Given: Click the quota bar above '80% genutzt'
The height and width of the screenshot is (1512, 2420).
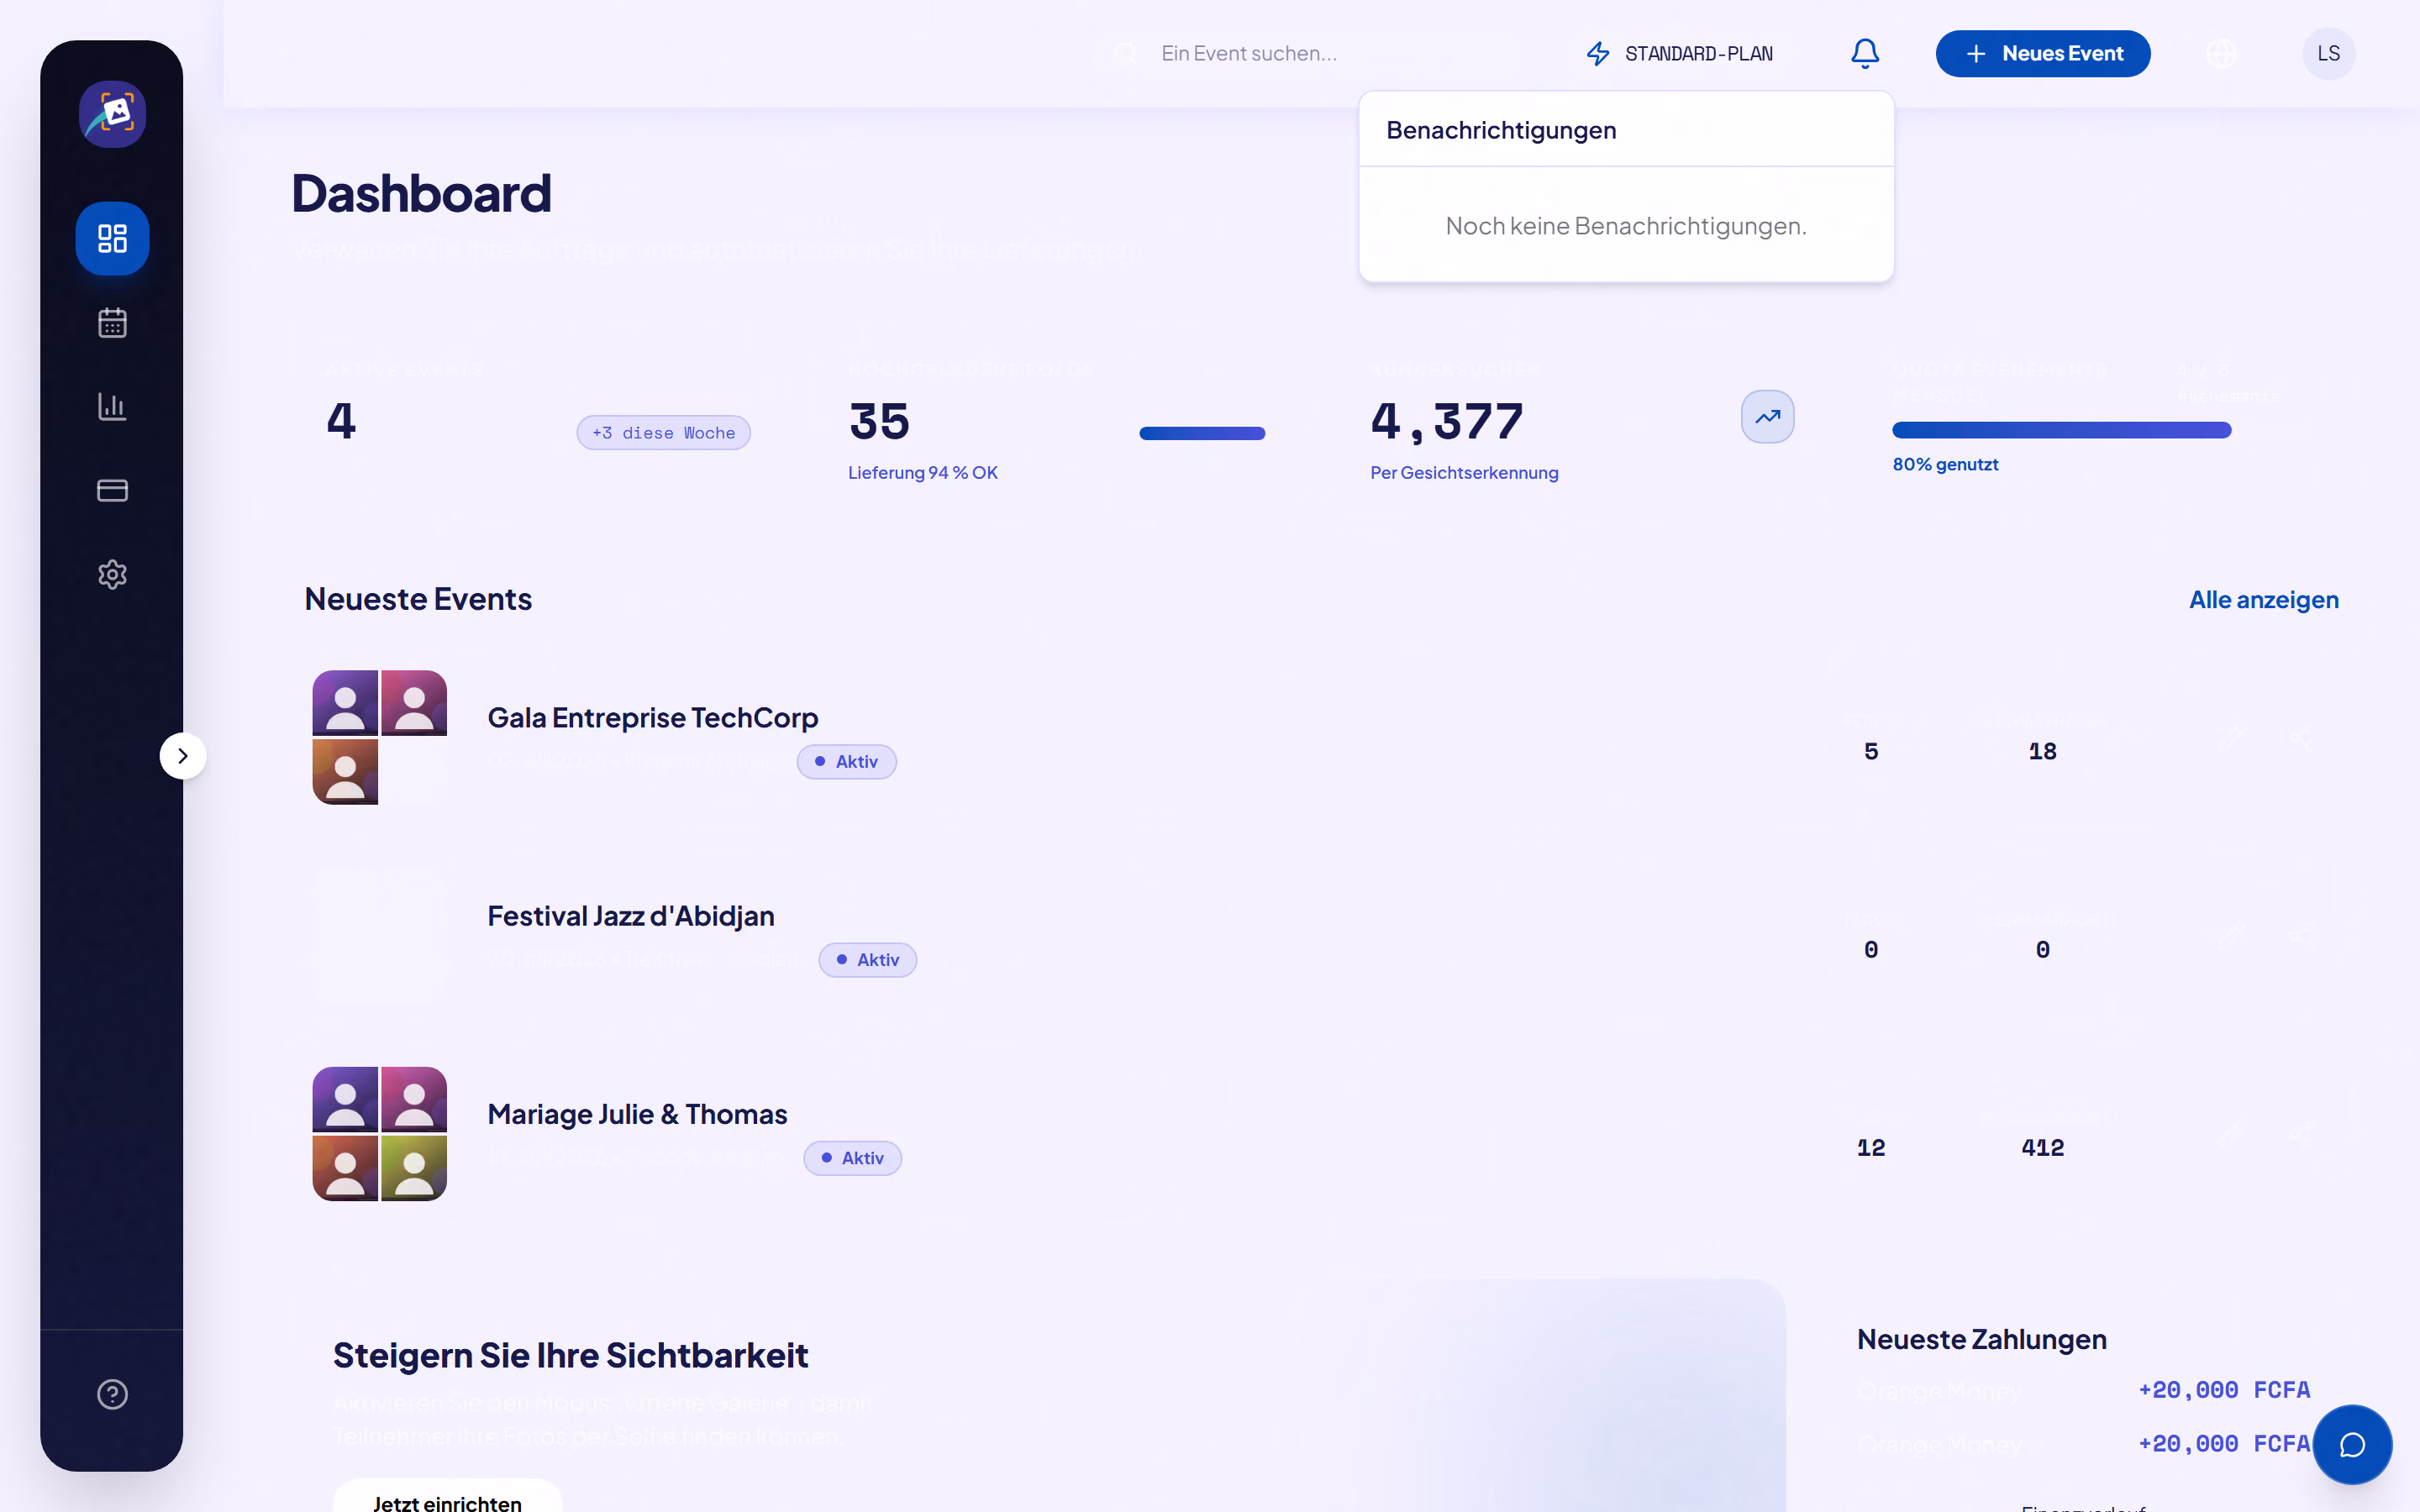Looking at the screenshot, I should [x=2061, y=430].
